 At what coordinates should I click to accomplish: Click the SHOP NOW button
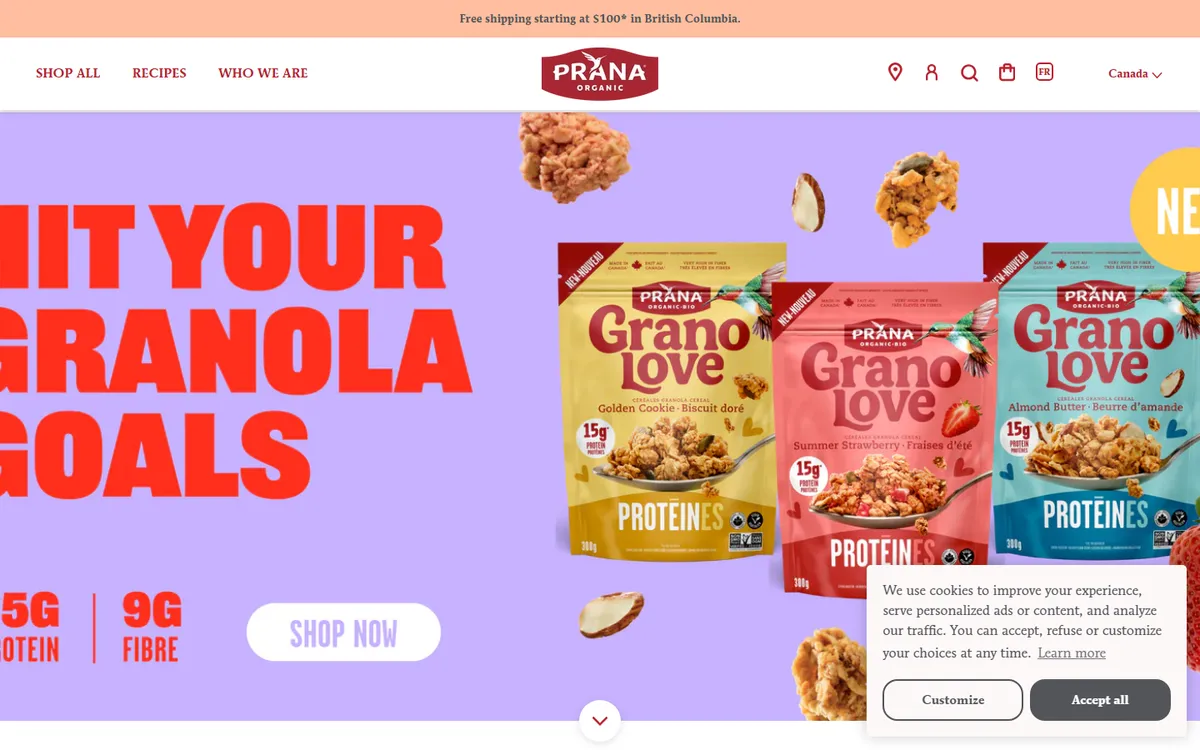[x=343, y=632]
